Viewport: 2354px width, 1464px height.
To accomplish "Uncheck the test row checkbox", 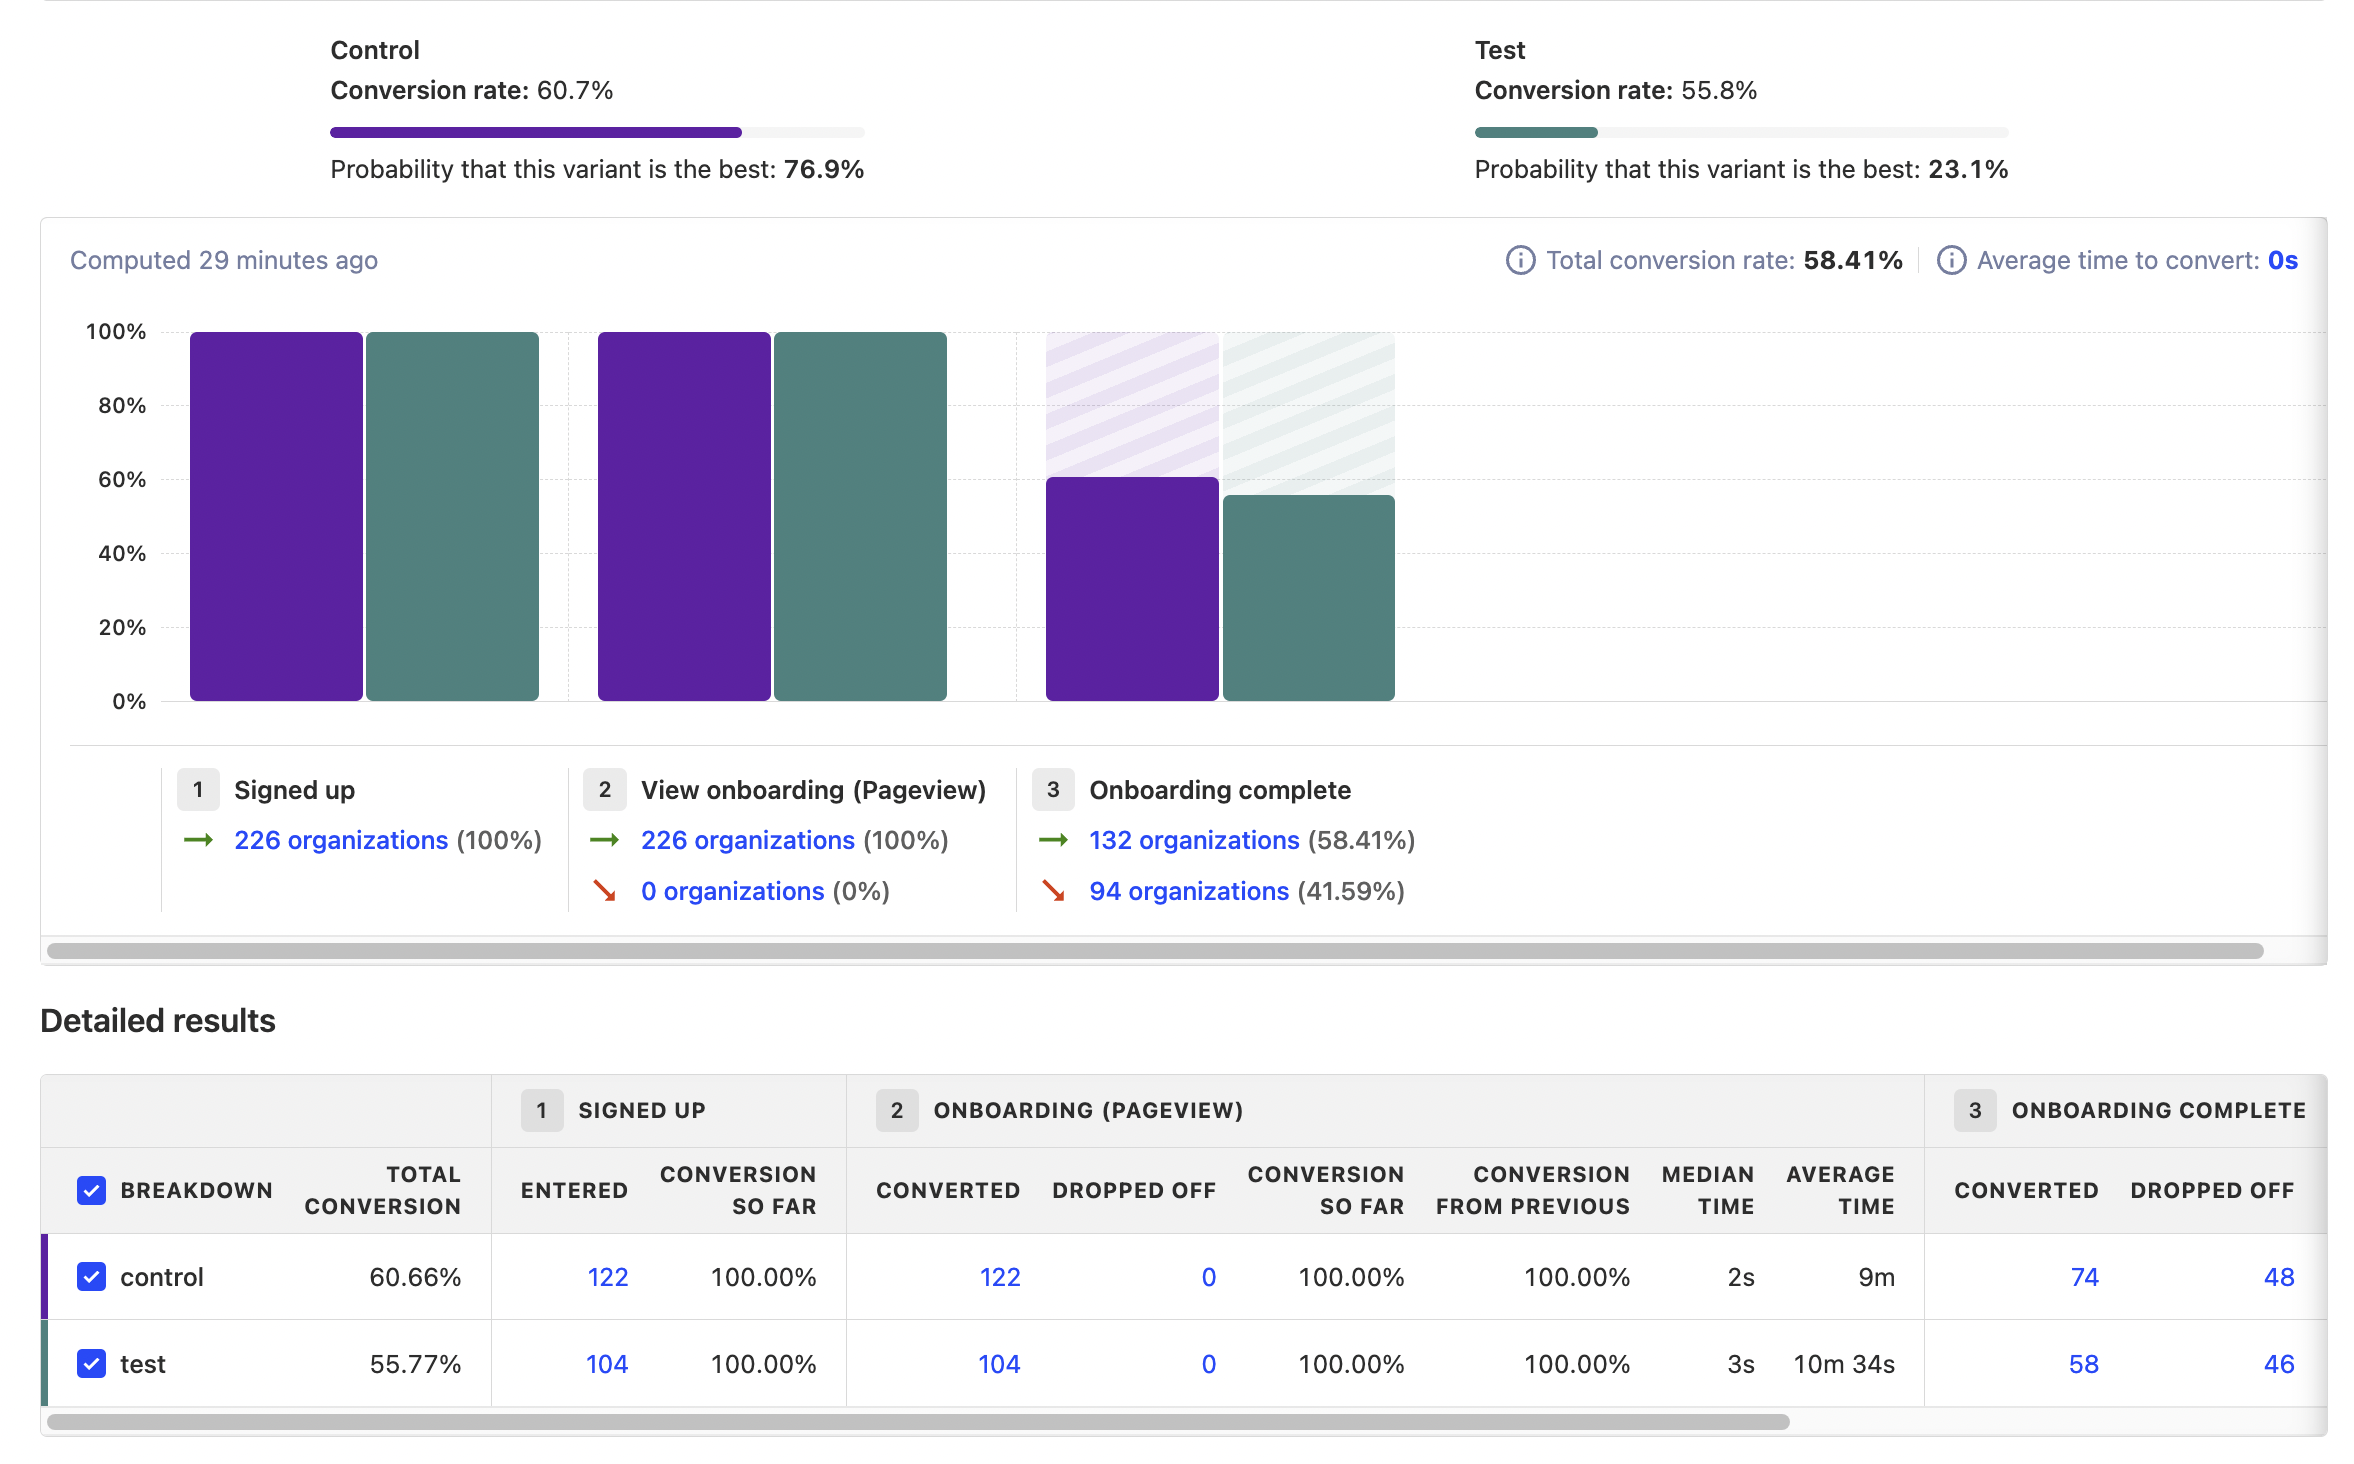I will click(x=91, y=1363).
